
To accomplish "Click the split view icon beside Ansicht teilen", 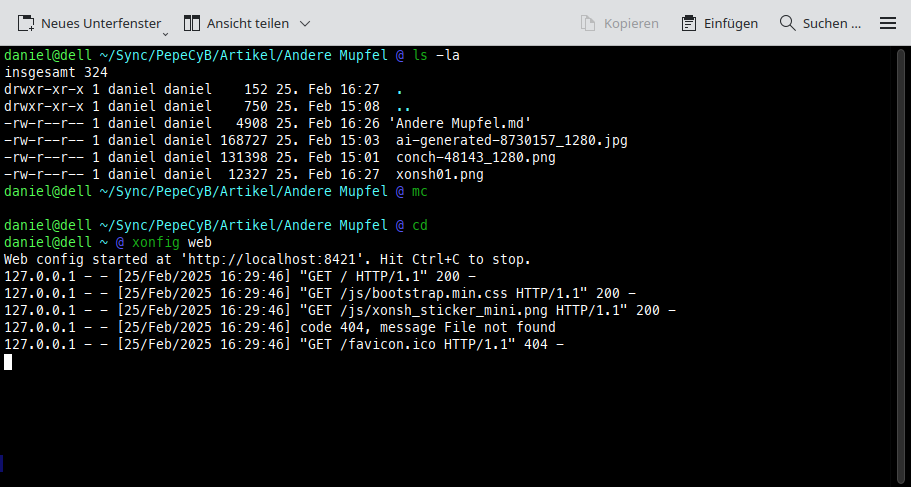I will [191, 23].
